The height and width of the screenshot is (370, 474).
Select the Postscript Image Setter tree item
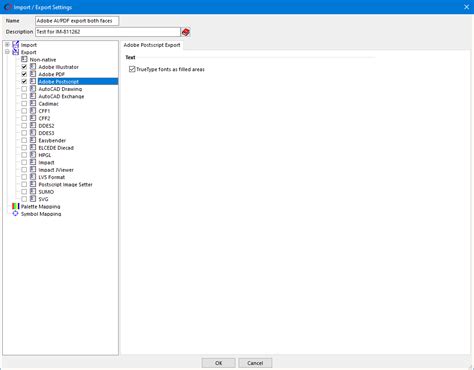coord(65,184)
